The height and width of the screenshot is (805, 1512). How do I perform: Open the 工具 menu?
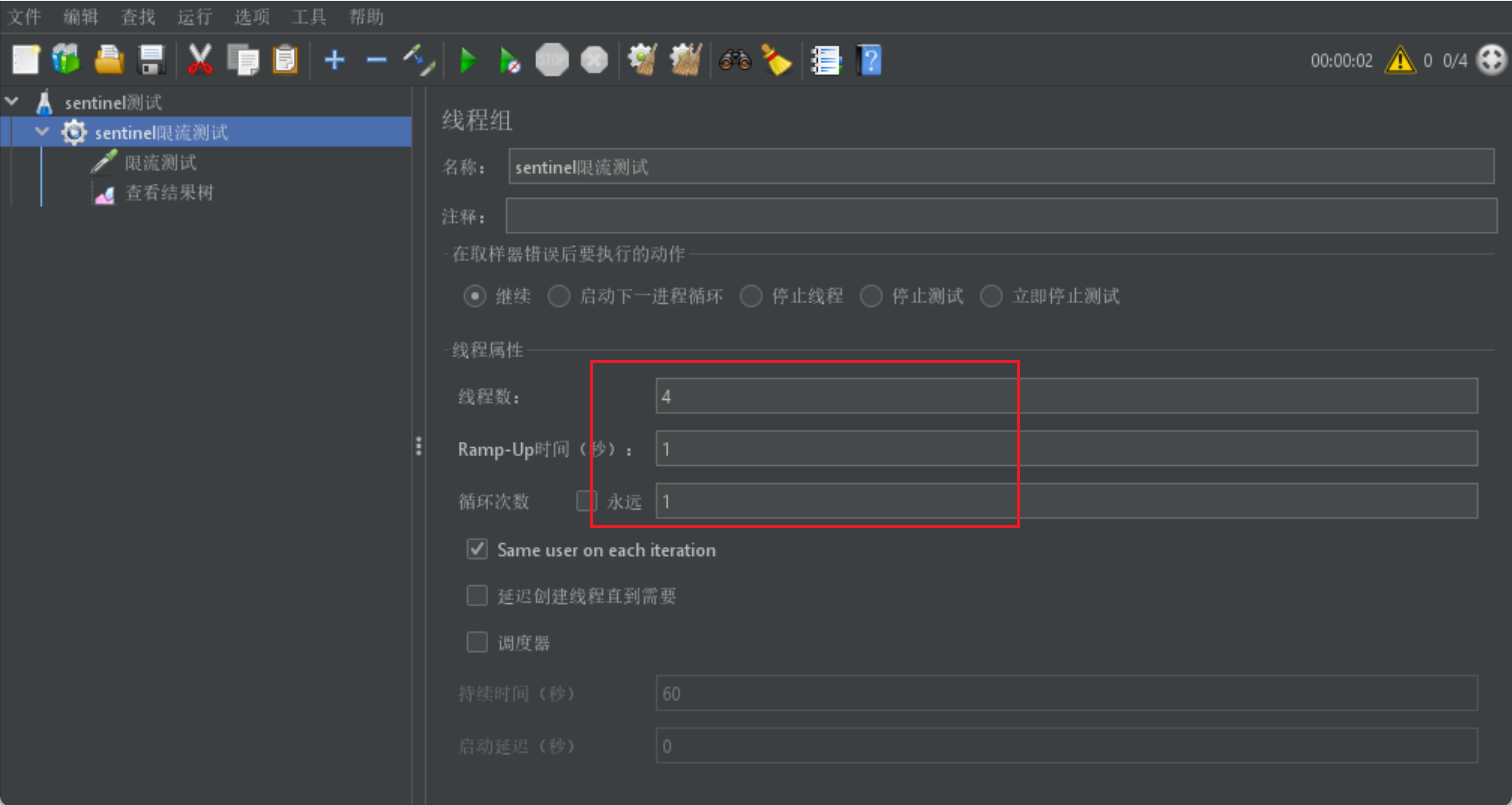click(x=309, y=17)
